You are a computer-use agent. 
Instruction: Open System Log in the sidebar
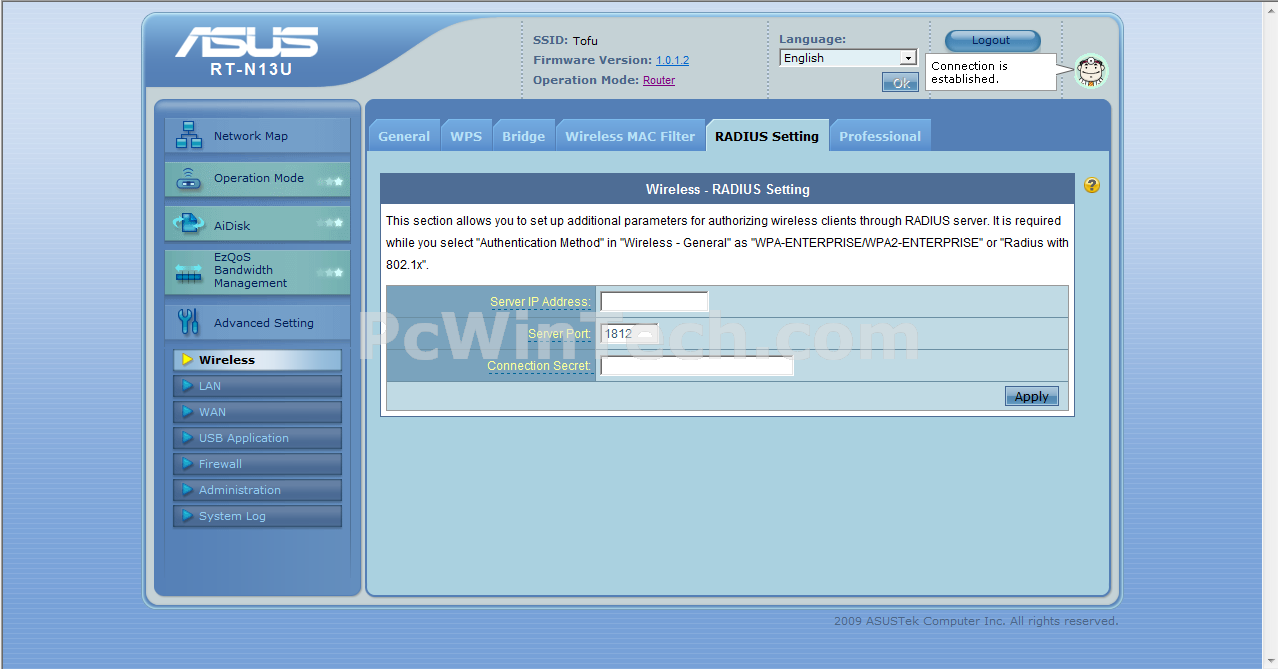point(258,516)
